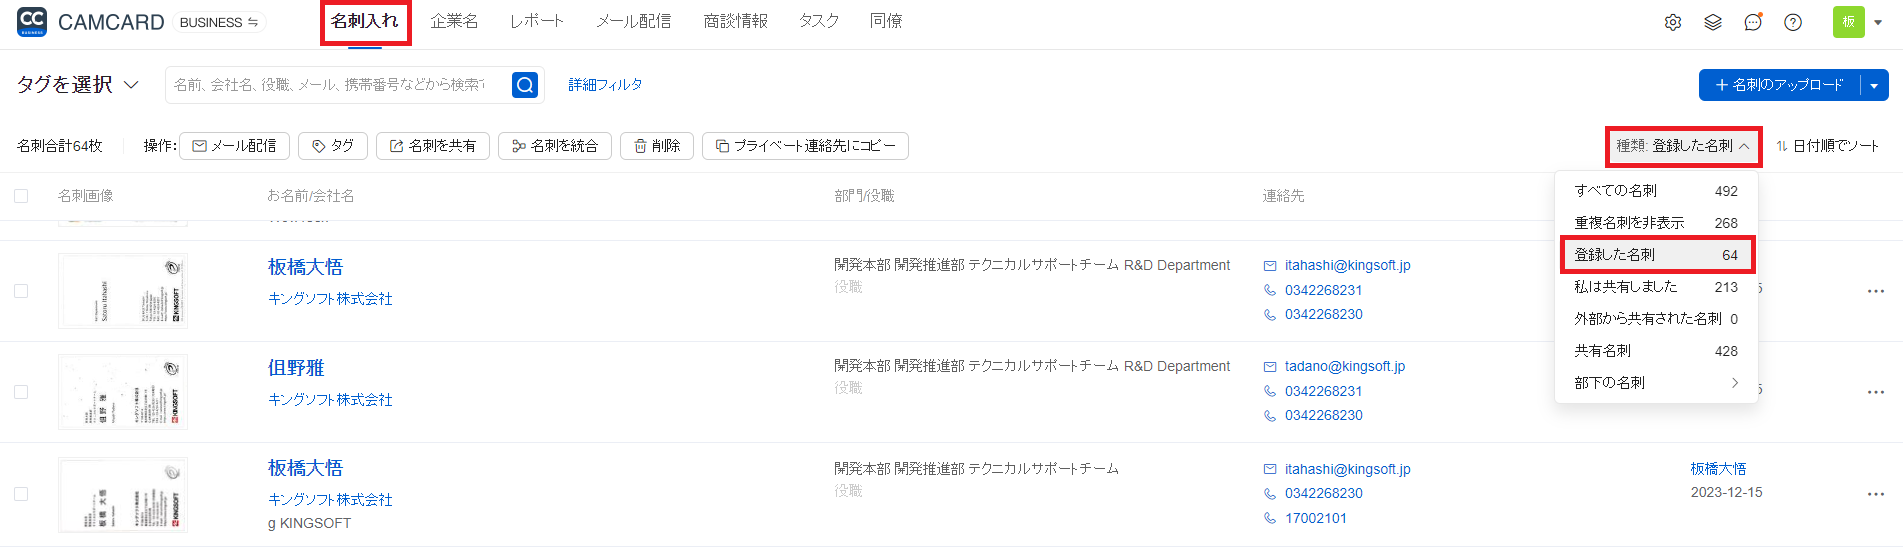
Task: Open the レポート tab
Action: [x=537, y=21]
